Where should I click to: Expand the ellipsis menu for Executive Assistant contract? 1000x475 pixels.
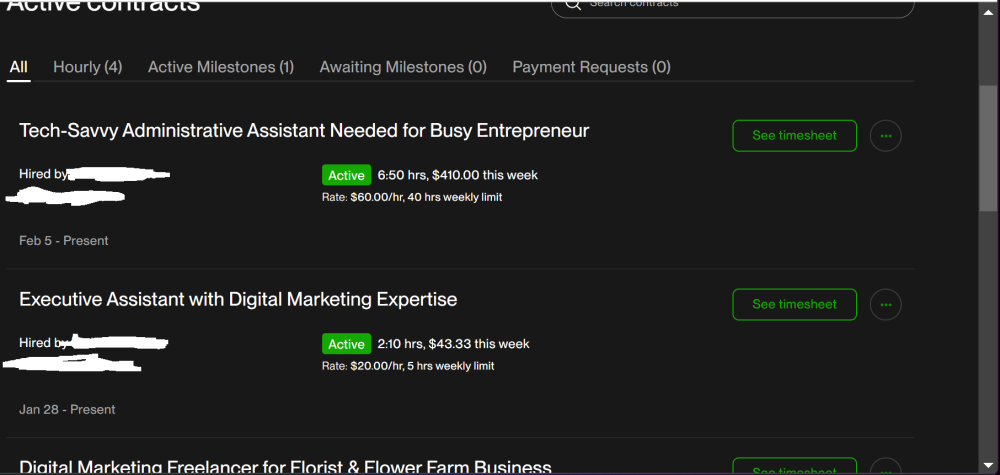(886, 304)
